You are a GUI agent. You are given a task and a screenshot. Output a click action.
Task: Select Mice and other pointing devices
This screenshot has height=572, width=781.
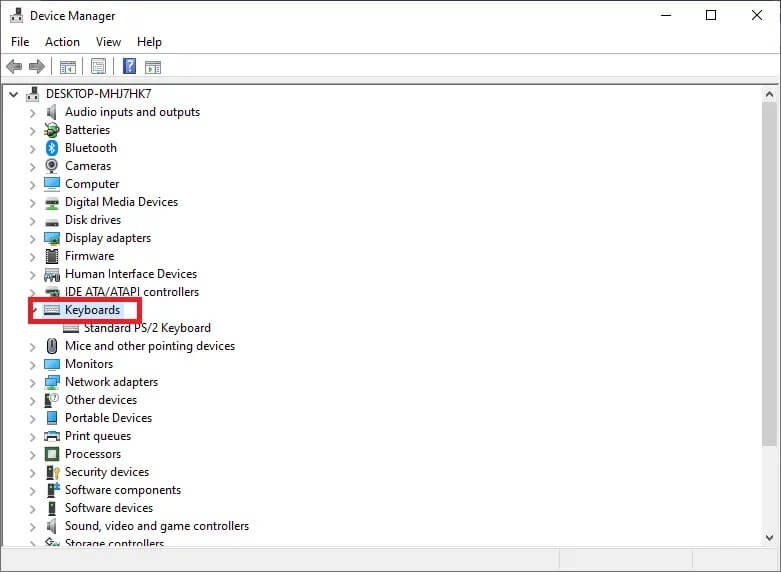click(150, 346)
